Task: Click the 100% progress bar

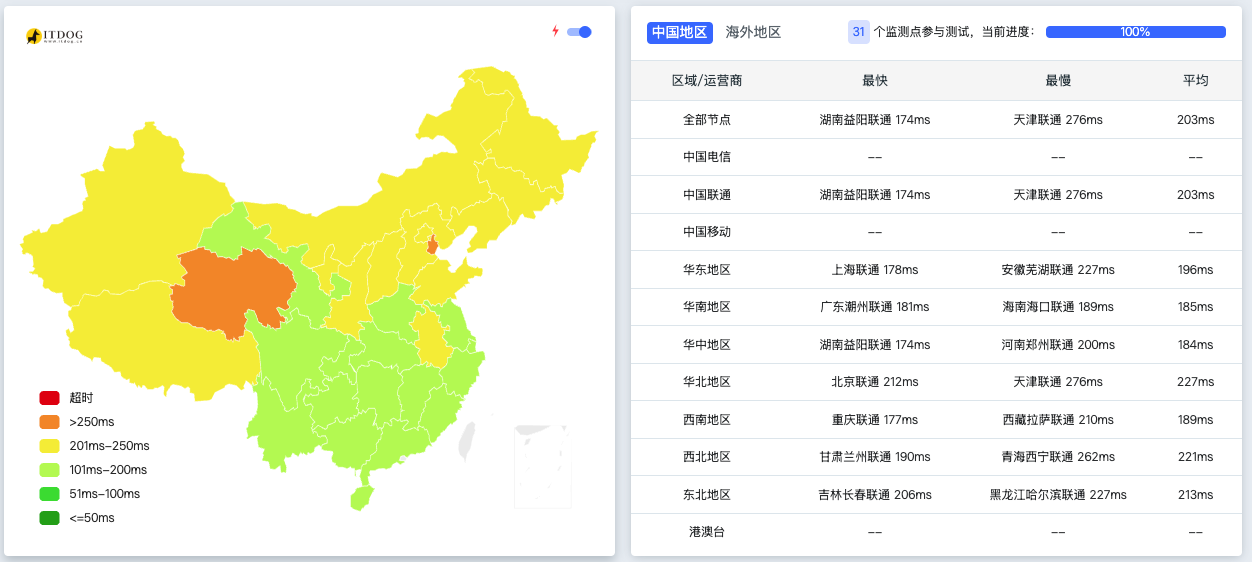Action: (1135, 32)
